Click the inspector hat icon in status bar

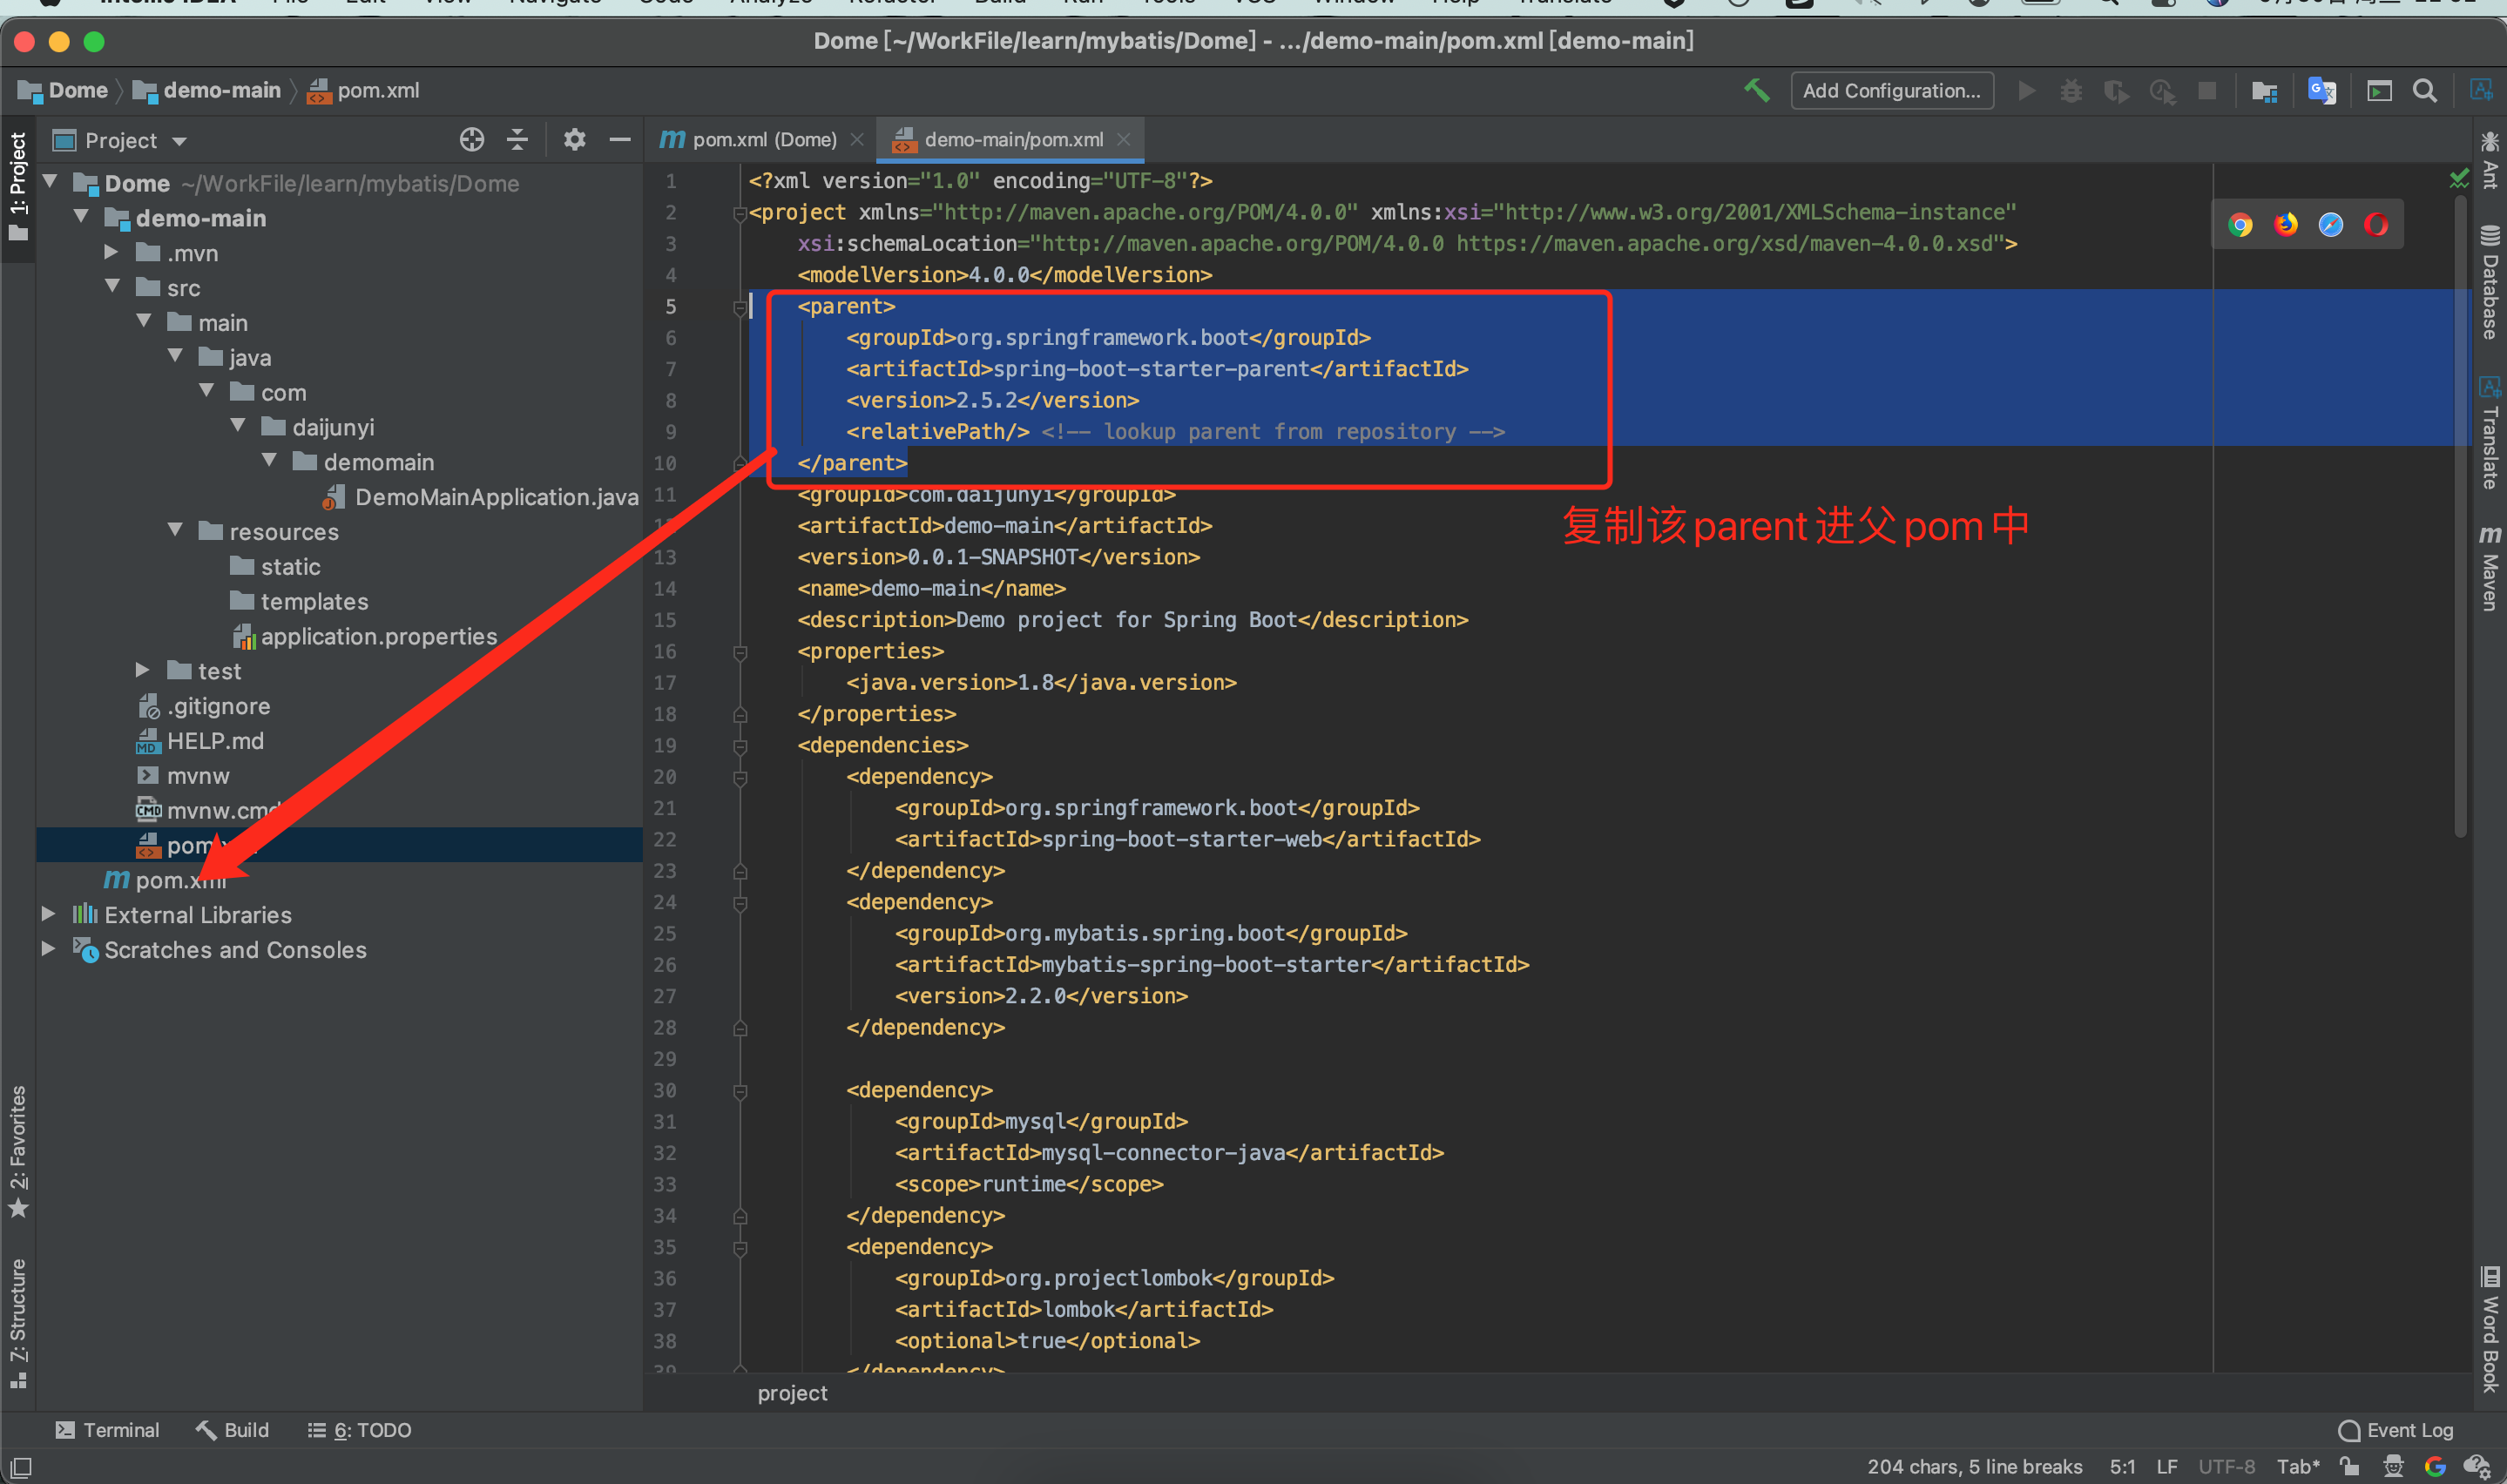point(2393,1467)
